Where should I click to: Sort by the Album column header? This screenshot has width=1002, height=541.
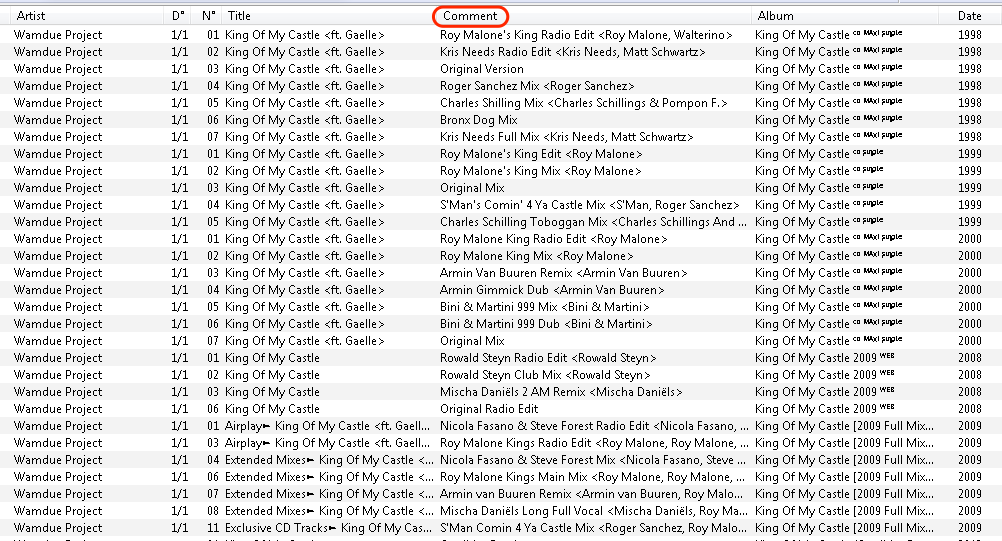(775, 16)
